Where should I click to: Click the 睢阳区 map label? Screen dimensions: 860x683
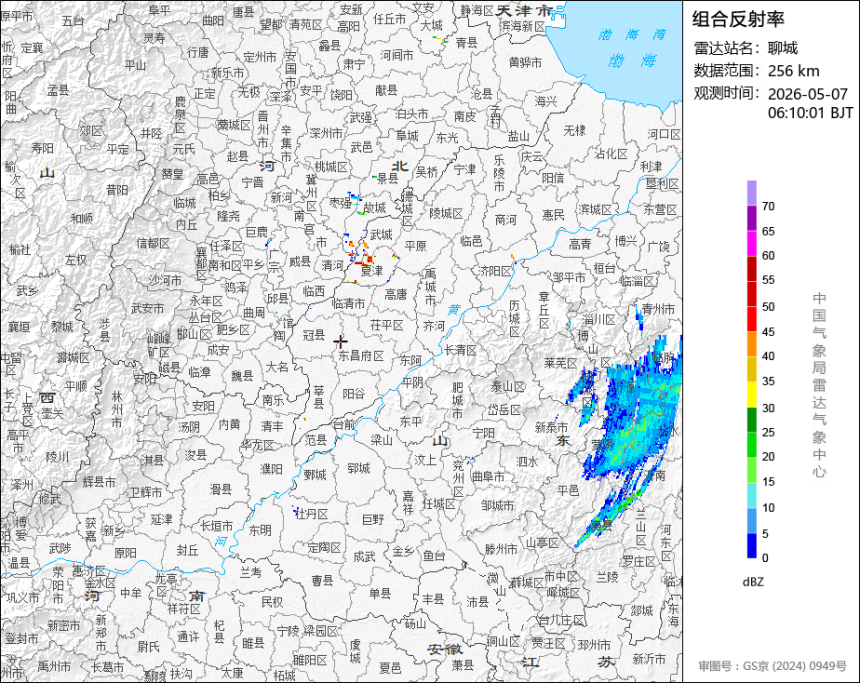[309, 659]
